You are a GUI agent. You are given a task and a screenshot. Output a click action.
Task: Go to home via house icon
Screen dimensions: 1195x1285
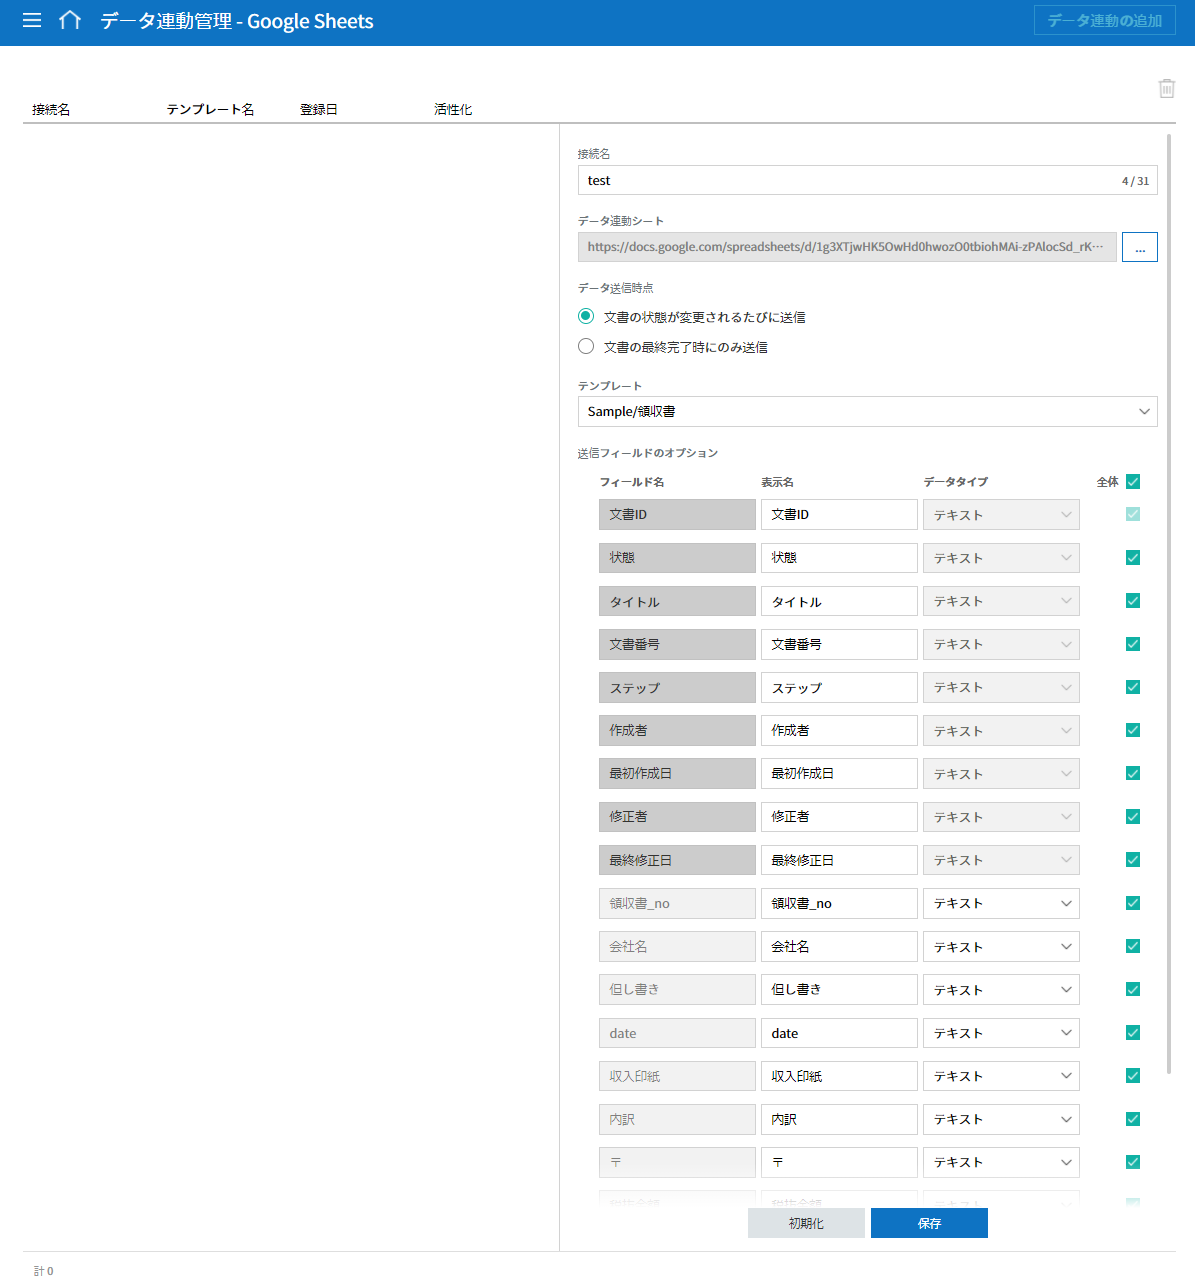pos(70,21)
